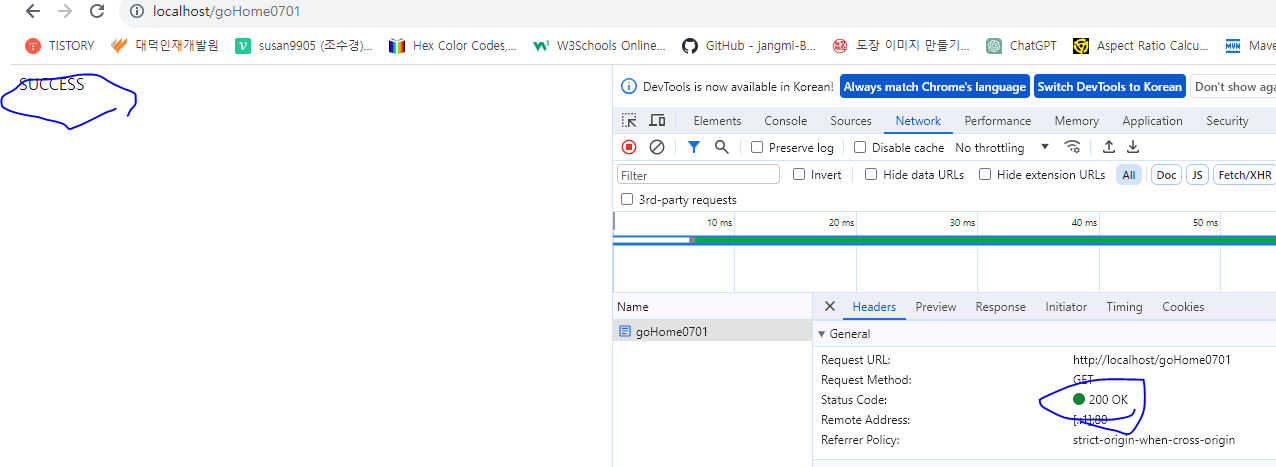
Task: Open the 대덕인재개발원 bookmark
Action: pyautogui.click(x=165, y=45)
